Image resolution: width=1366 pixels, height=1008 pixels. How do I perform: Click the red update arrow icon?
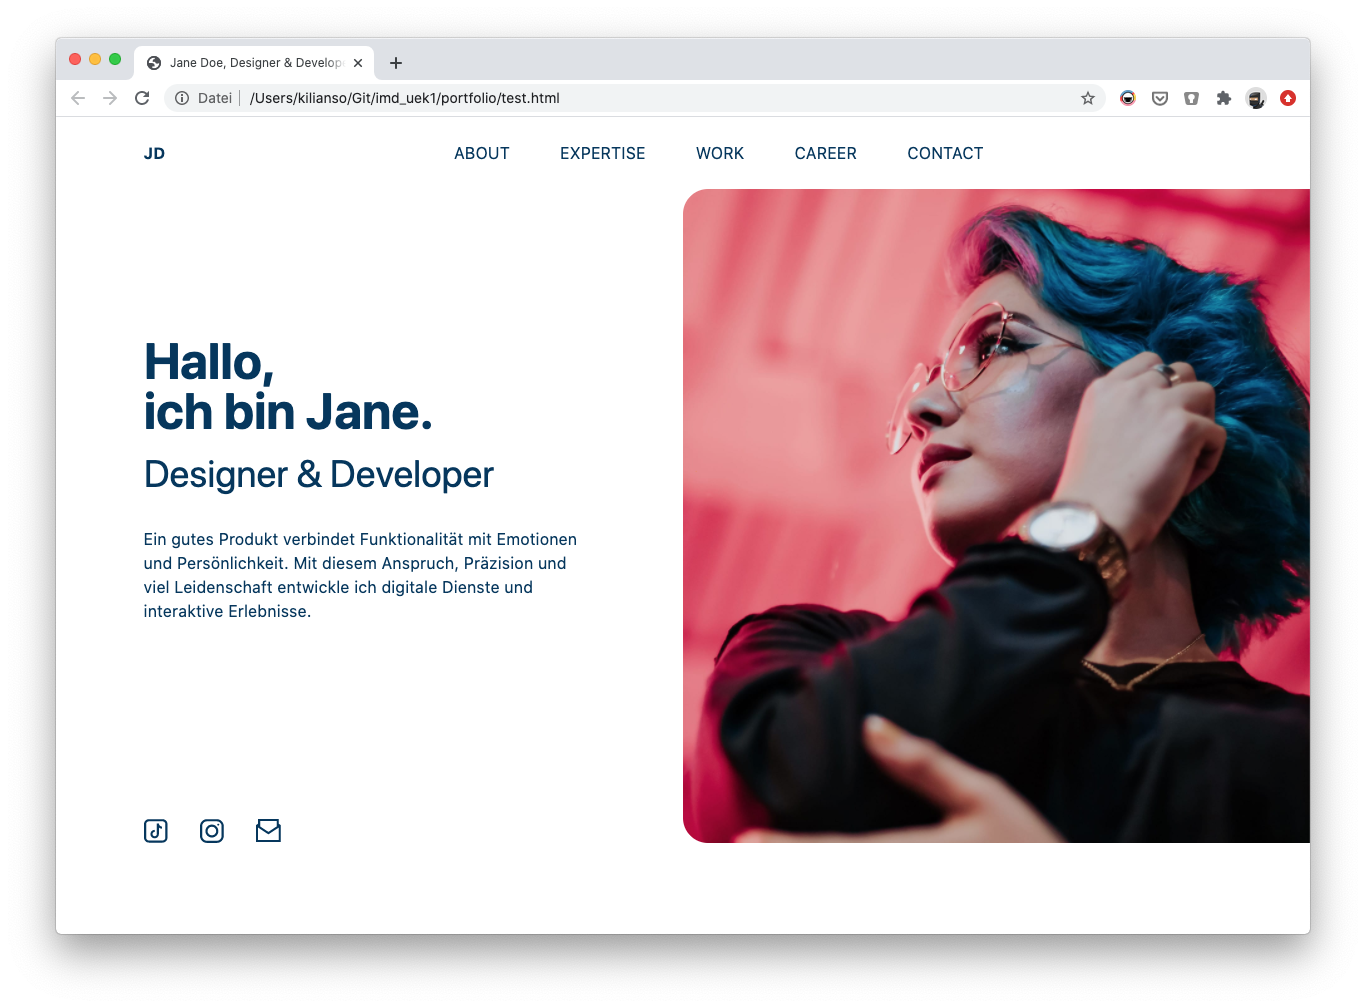coord(1288,98)
